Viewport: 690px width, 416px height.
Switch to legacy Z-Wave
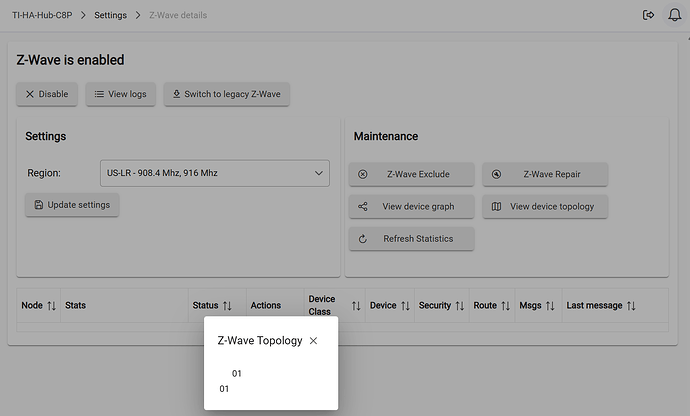click(x=227, y=94)
